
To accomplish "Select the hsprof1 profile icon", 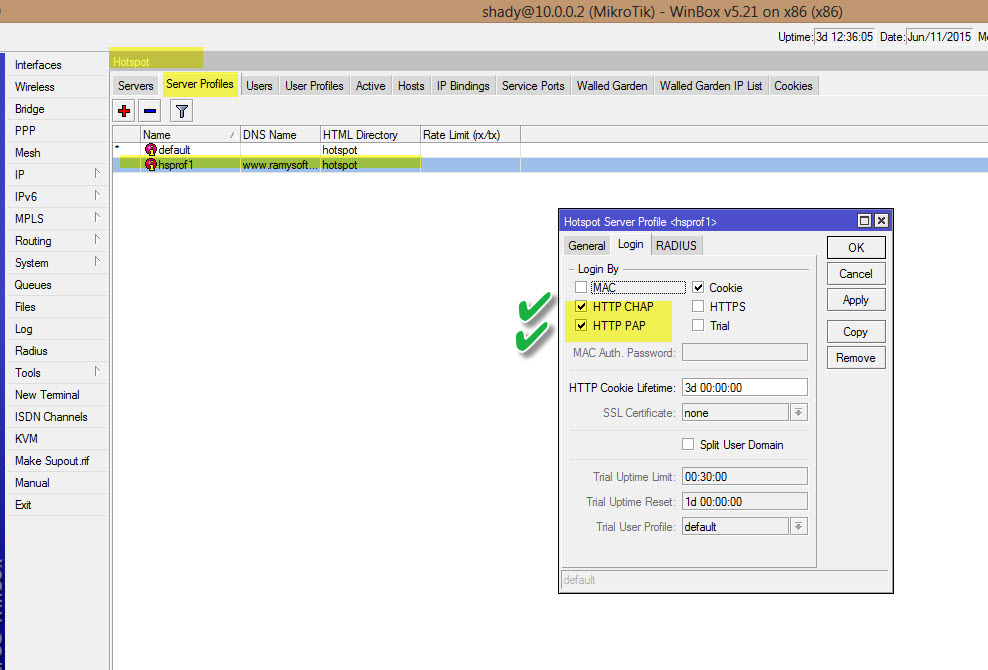I will [x=151, y=165].
